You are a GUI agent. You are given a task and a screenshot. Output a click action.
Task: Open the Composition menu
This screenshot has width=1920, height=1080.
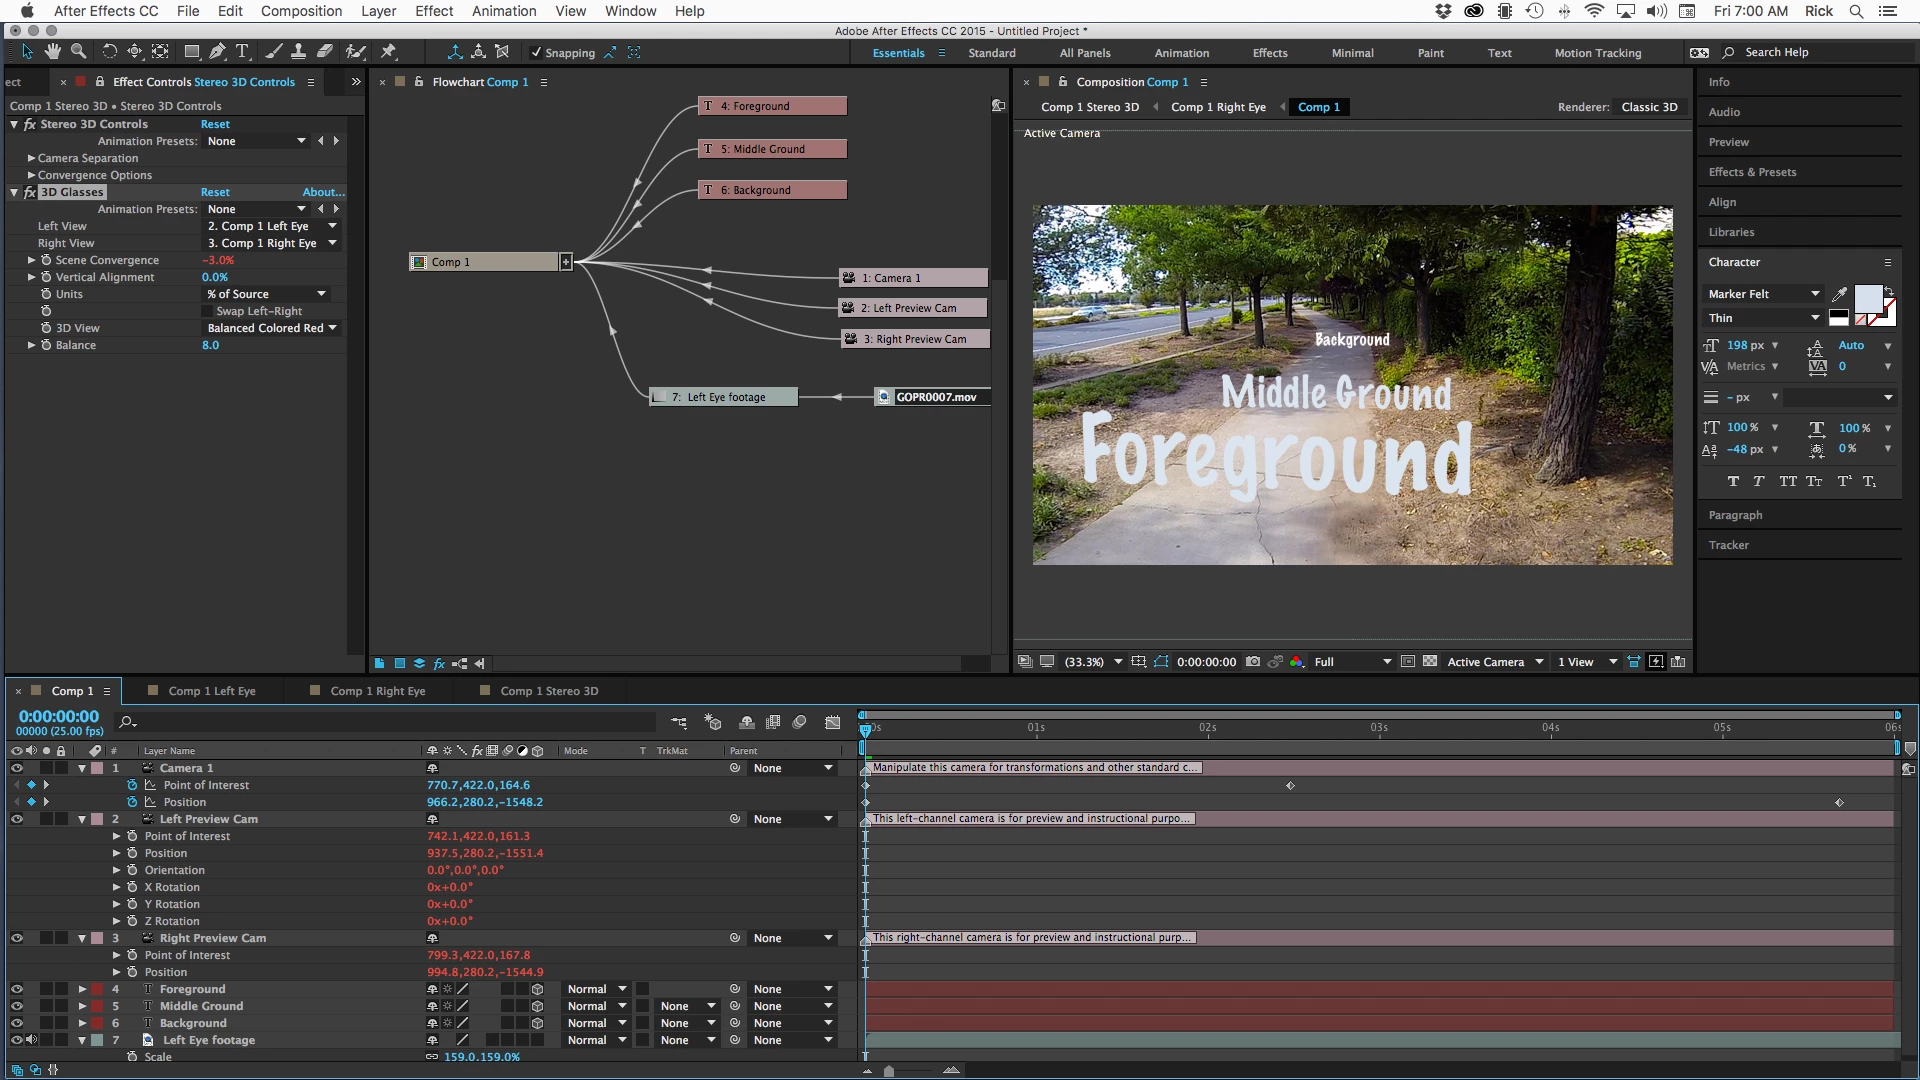[301, 11]
